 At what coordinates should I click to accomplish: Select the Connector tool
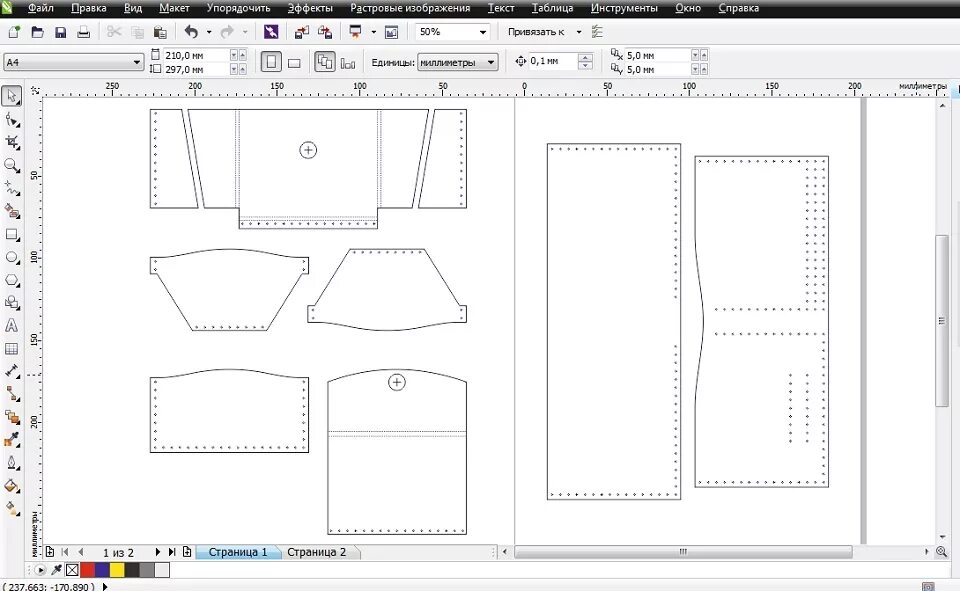[12, 395]
